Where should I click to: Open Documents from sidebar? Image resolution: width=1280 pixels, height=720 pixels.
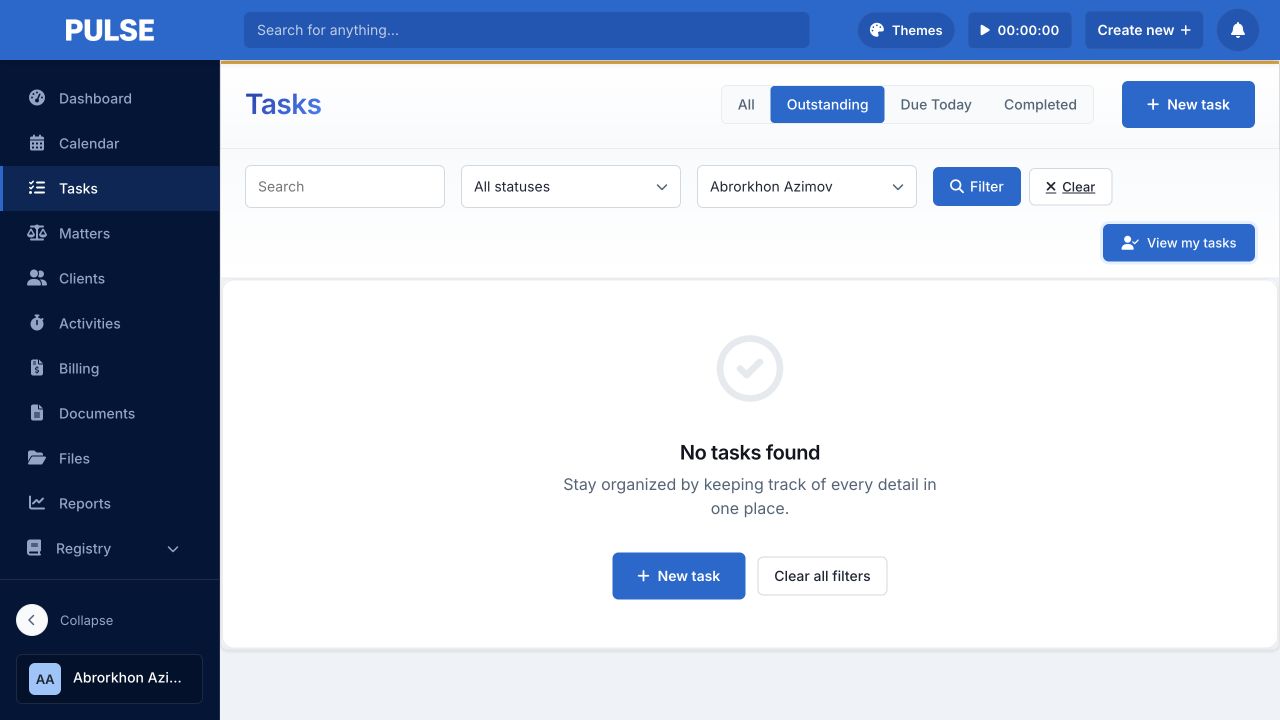coord(110,413)
